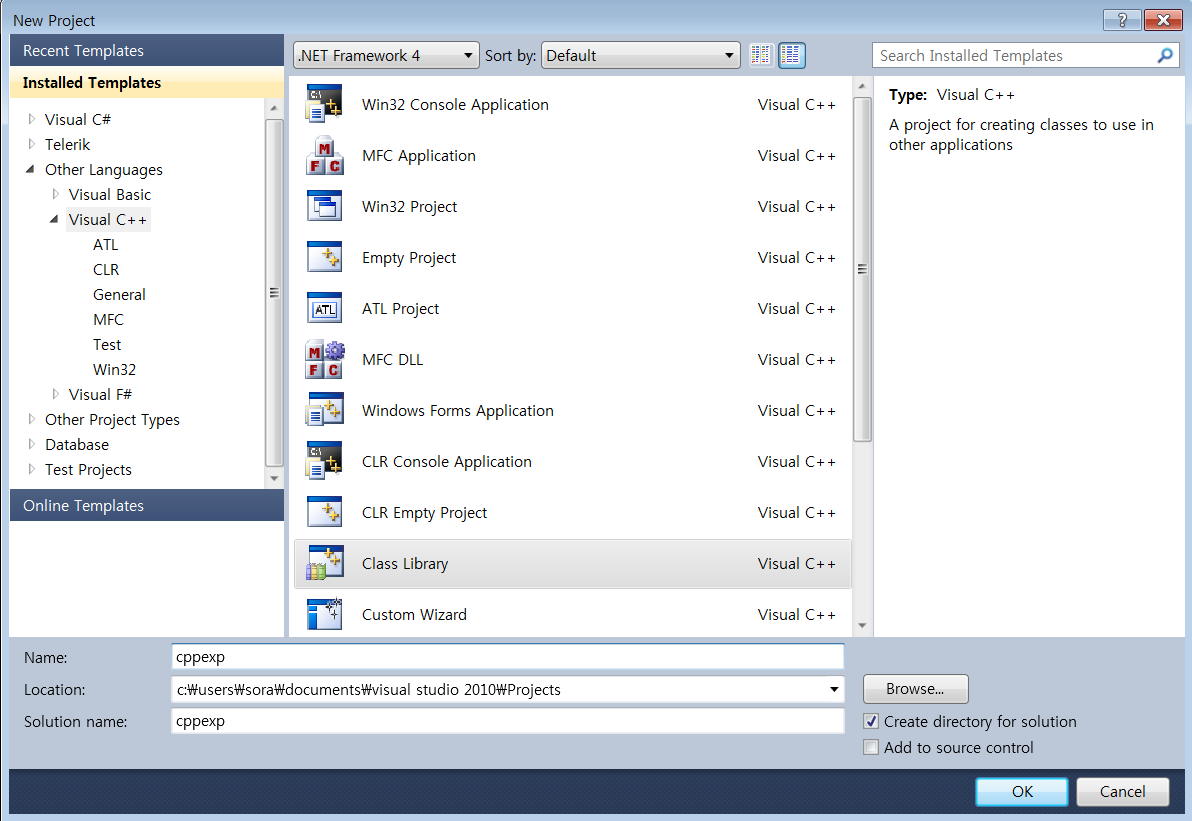Enable Add to source control checkbox
Viewport: 1192px width, 821px height.
[x=871, y=747]
